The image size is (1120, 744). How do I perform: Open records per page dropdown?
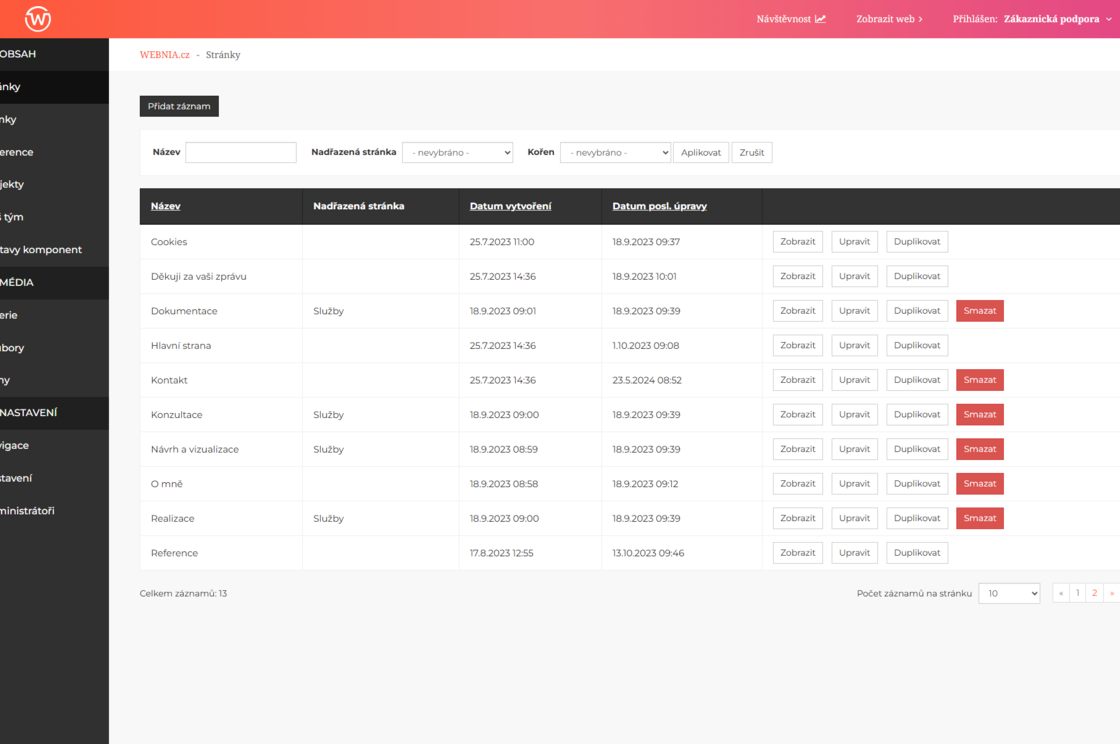point(1009,593)
